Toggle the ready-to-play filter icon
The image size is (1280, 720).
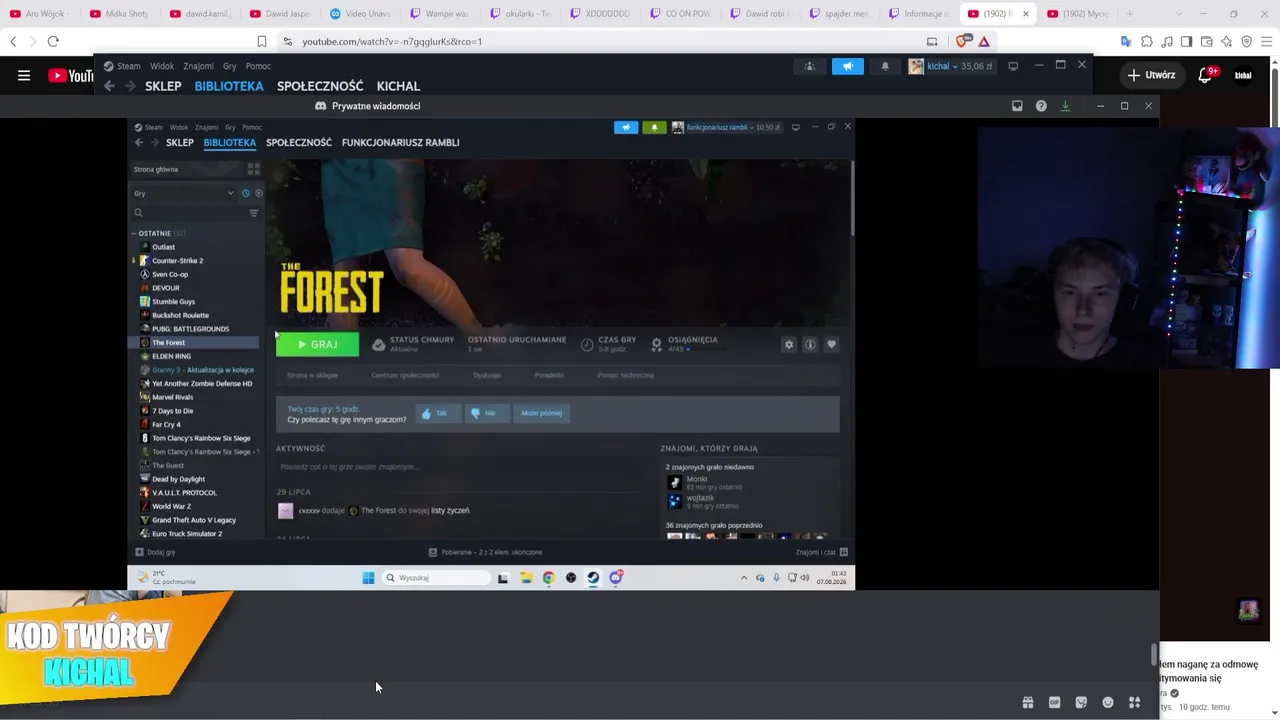pos(258,193)
